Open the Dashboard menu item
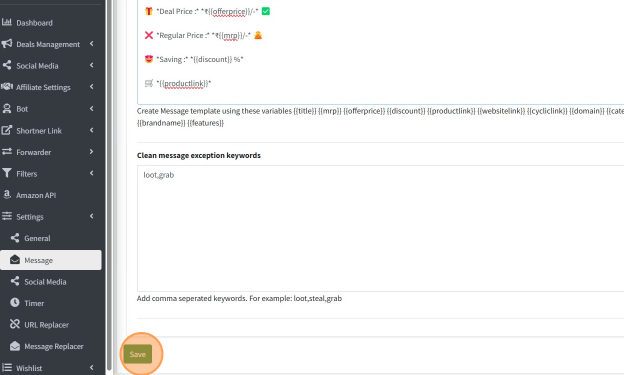The height and width of the screenshot is (375, 624). [x=35, y=23]
